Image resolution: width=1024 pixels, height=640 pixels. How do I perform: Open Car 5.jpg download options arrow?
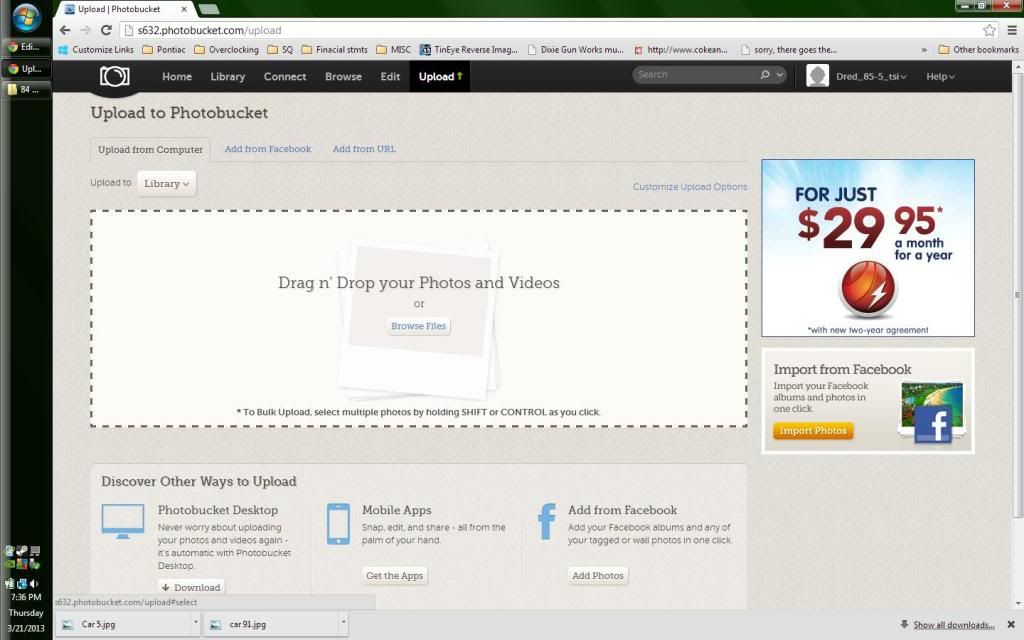tap(195, 624)
